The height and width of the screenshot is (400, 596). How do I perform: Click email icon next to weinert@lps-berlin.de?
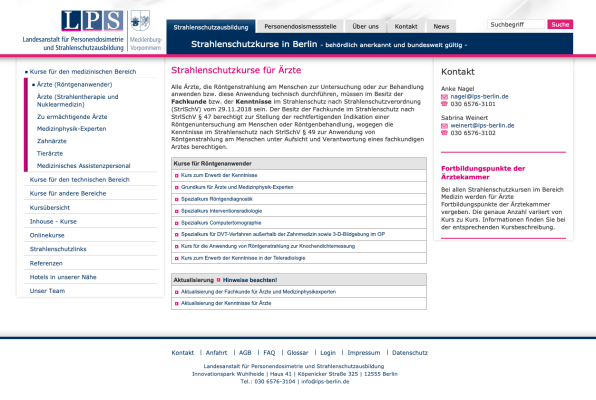(x=444, y=126)
